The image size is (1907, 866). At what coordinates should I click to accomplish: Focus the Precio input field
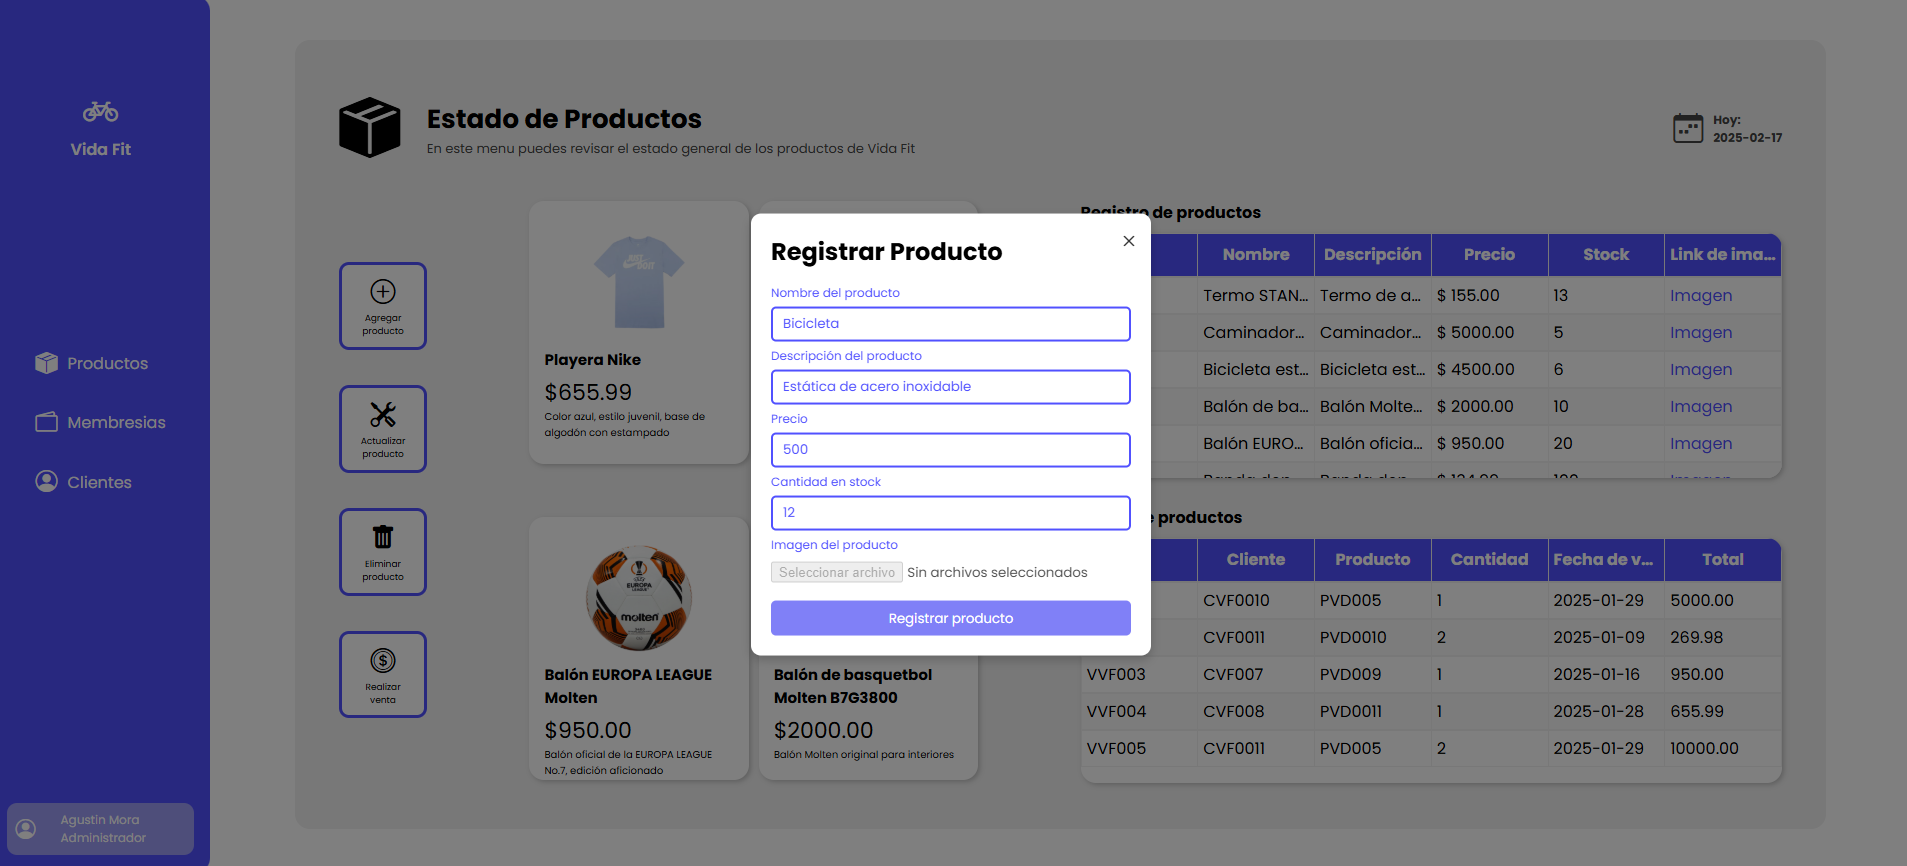[950, 450]
